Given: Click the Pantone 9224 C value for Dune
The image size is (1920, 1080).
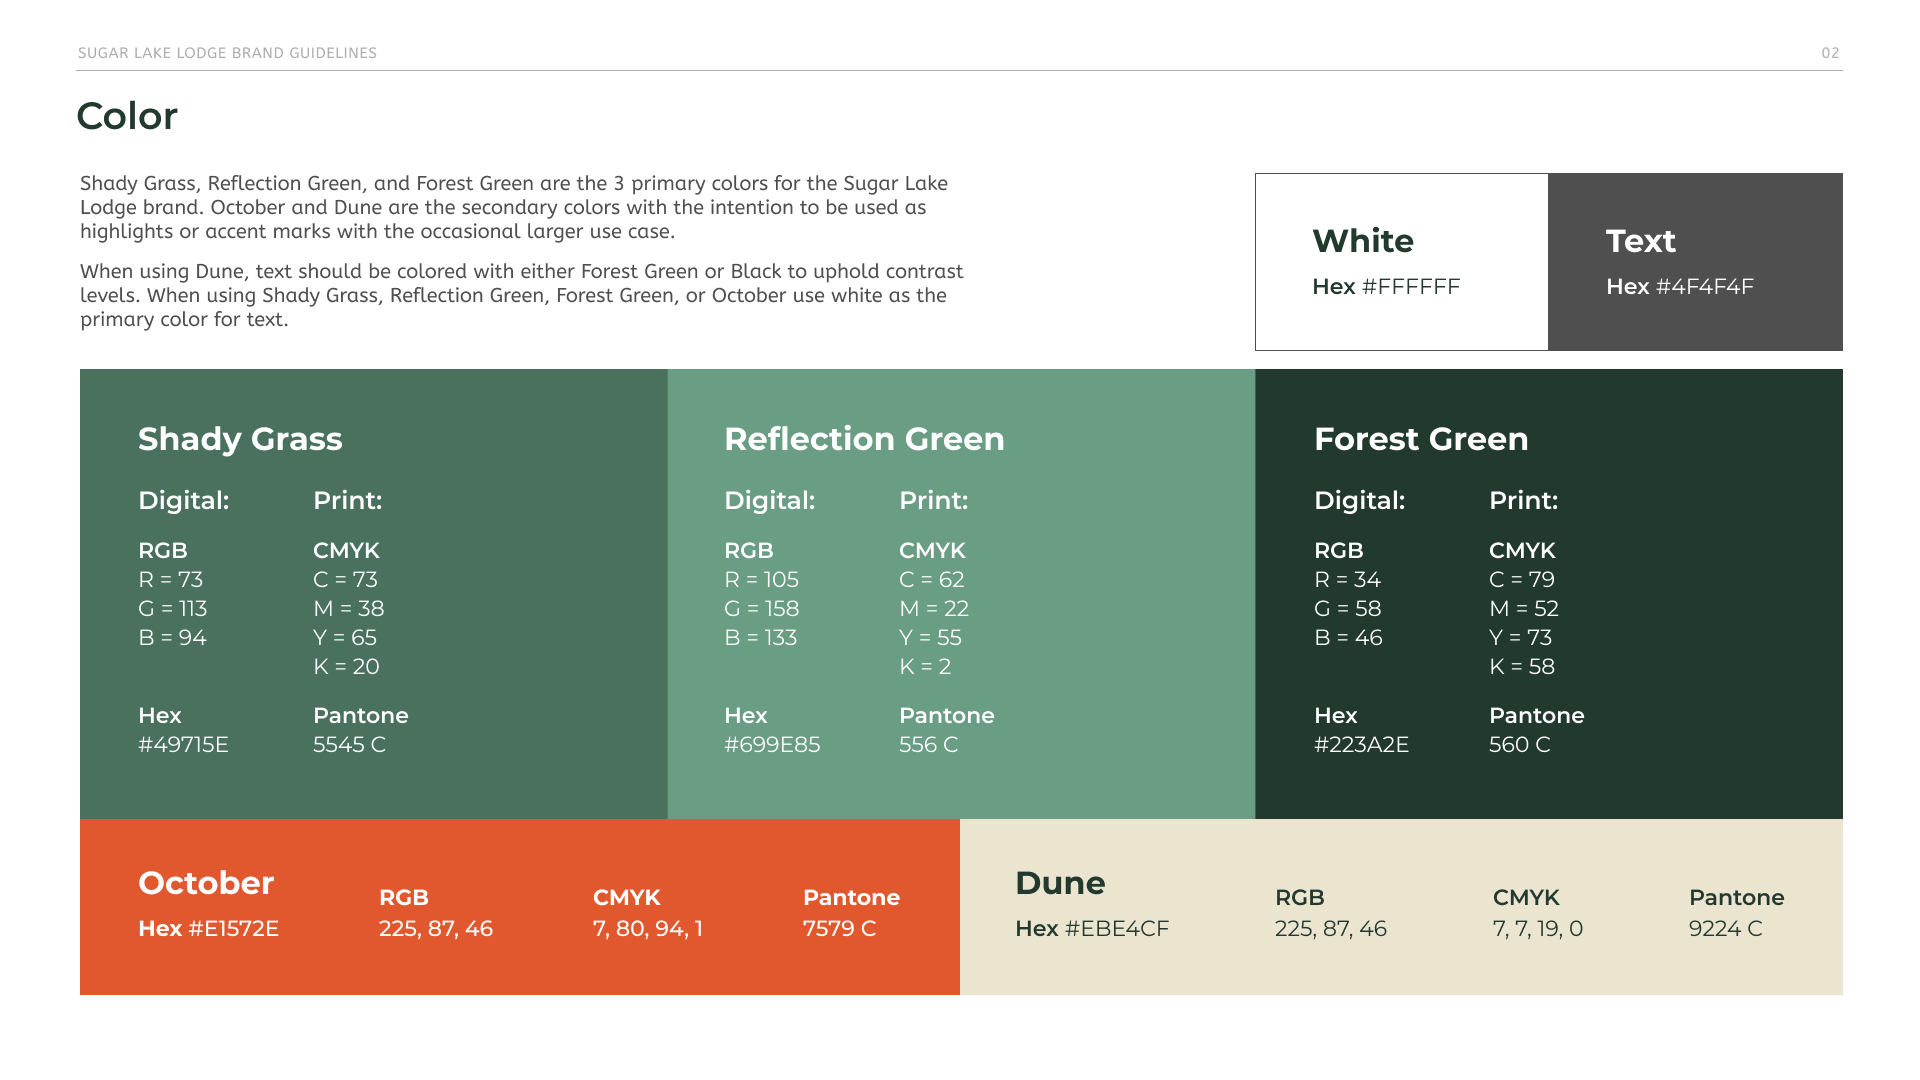Looking at the screenshot, I should (1726, 929).
